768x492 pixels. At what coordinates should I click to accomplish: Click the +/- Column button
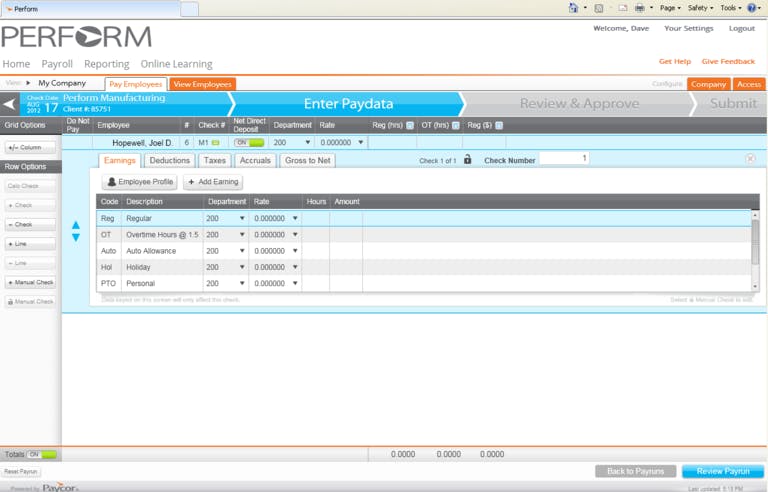[x=30, y=147]
